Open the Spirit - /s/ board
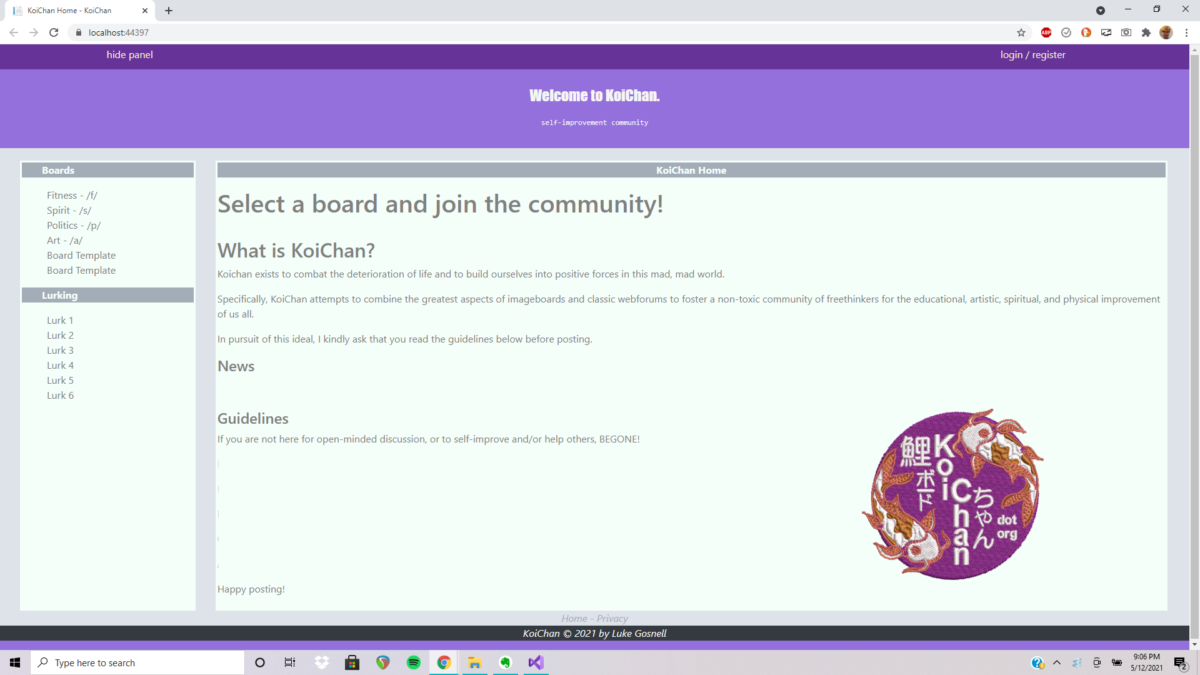This screenshot has width=1200, height=675. (69, 211)
